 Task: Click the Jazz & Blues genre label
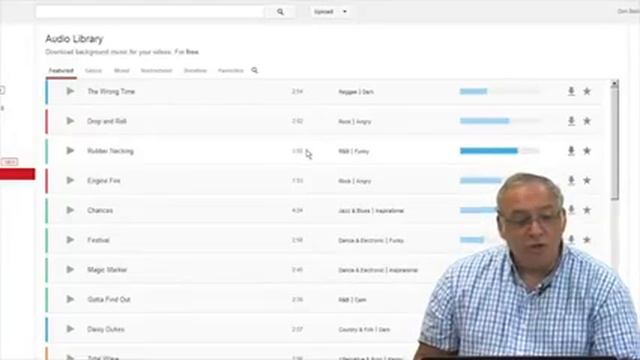[354, 211]
